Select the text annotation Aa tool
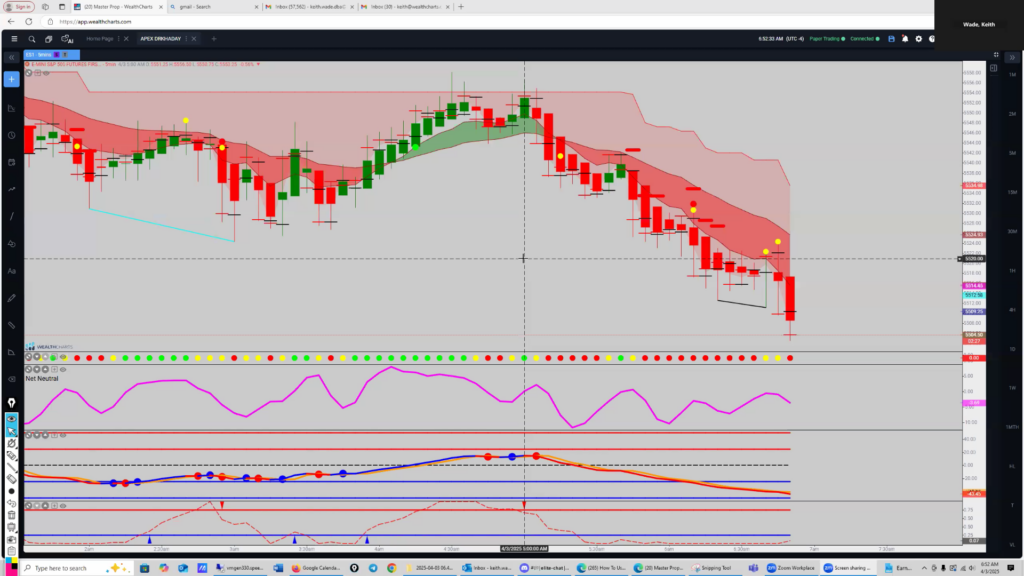Image resolution: width=1024 pixels, height=576 pixels. click(x=12, y=271)
